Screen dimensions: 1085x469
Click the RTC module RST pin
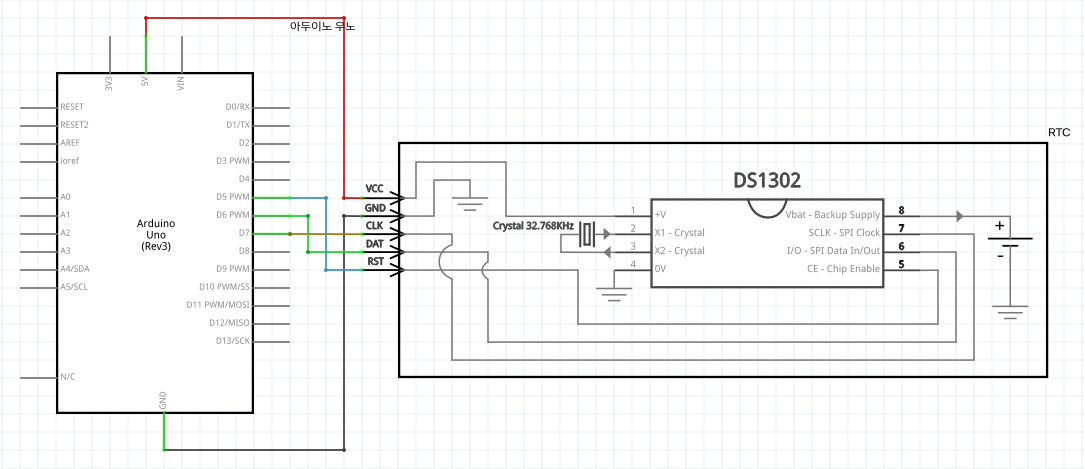(384, 270)
